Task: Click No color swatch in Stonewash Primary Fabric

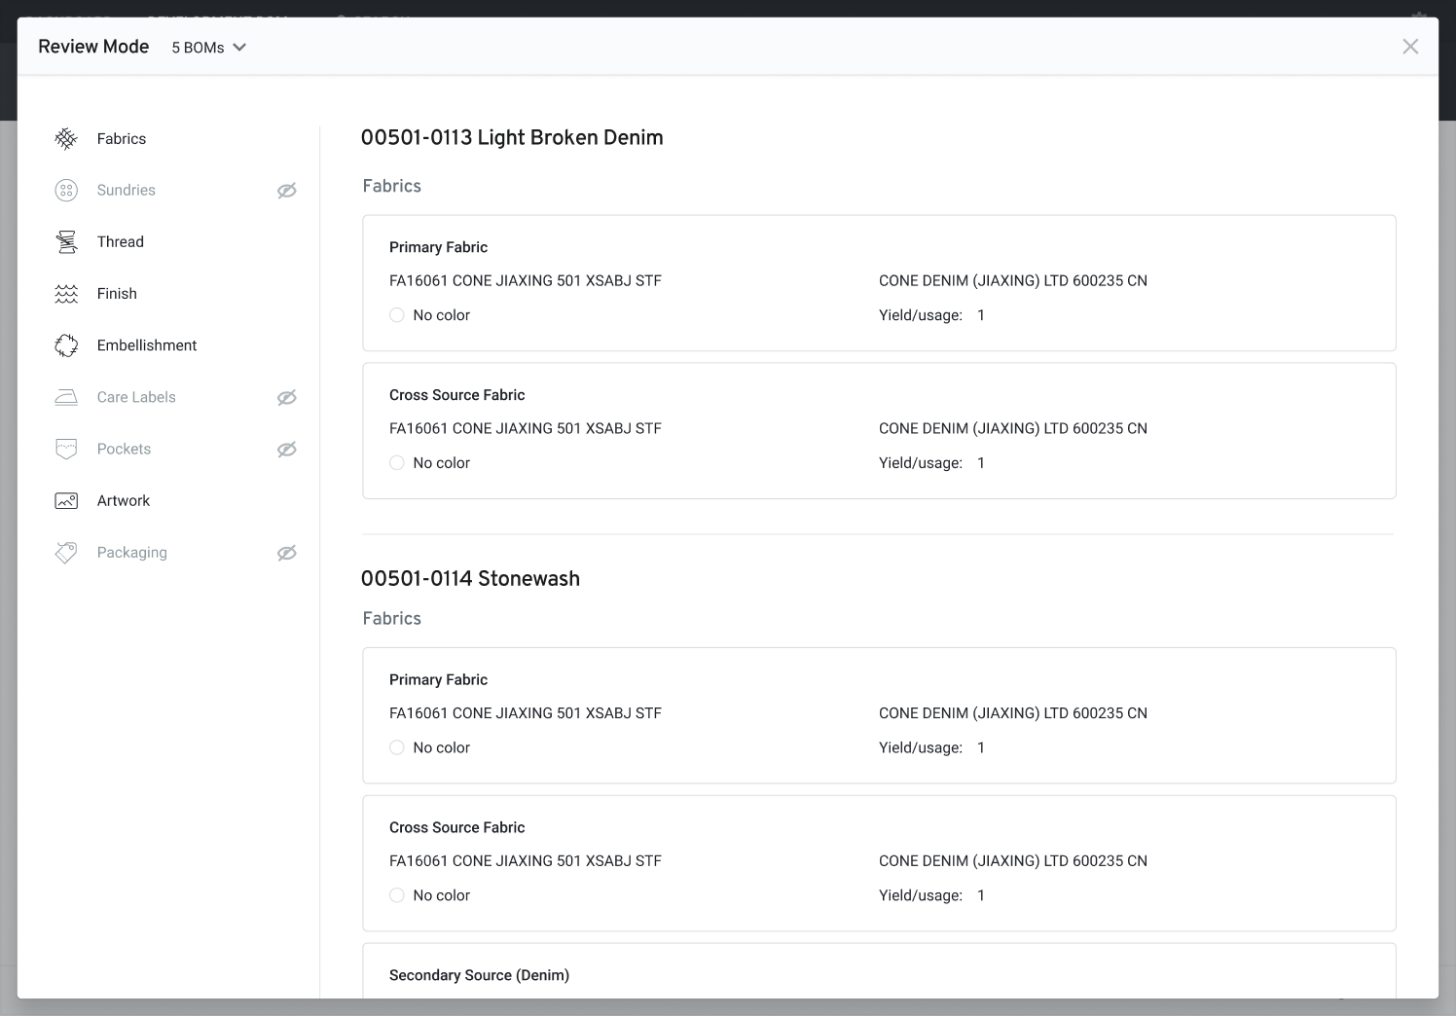Action: point(397,748)
